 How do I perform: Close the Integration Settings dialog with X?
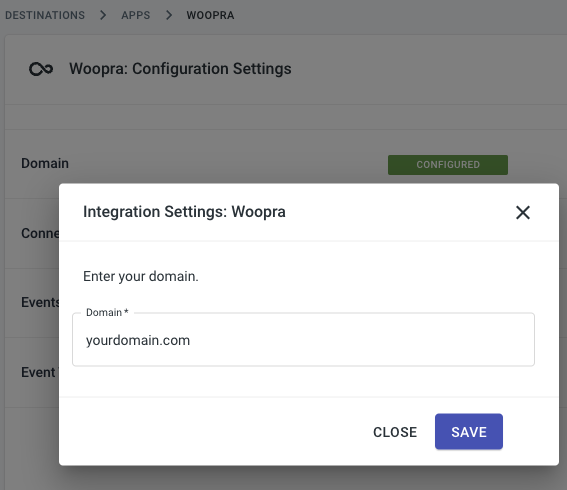coord(523,212)
